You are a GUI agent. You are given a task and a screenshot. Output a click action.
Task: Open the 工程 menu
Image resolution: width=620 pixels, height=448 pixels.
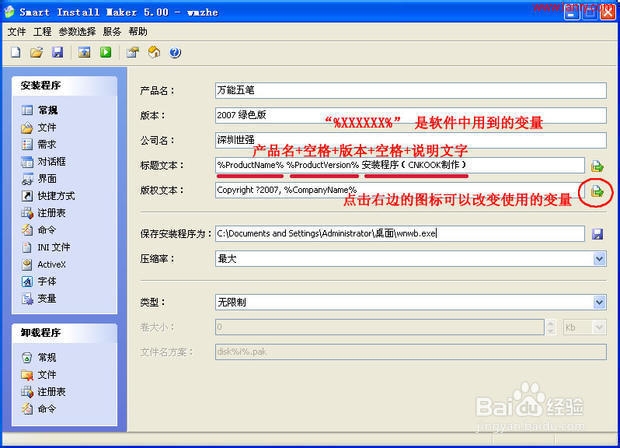pyautogui.click(x=42, y=32)
